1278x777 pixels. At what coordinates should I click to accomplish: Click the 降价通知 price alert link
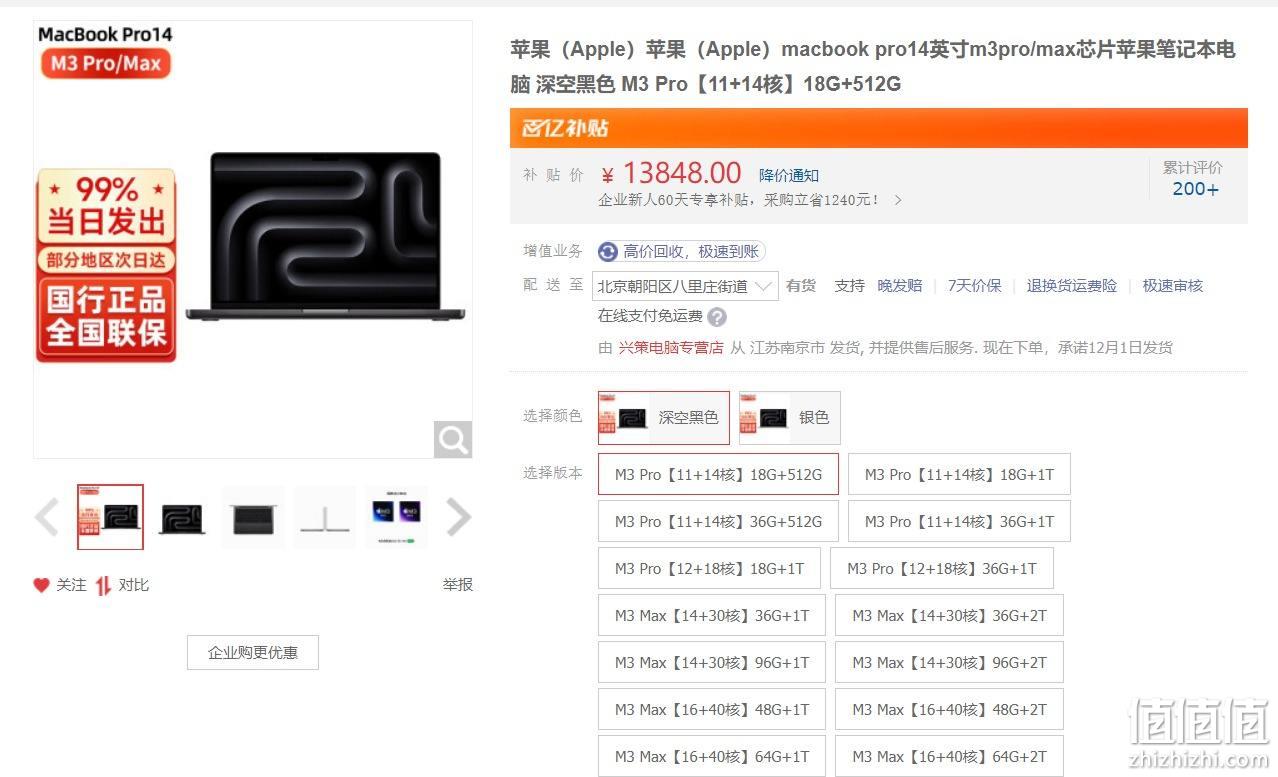point(789,176)
